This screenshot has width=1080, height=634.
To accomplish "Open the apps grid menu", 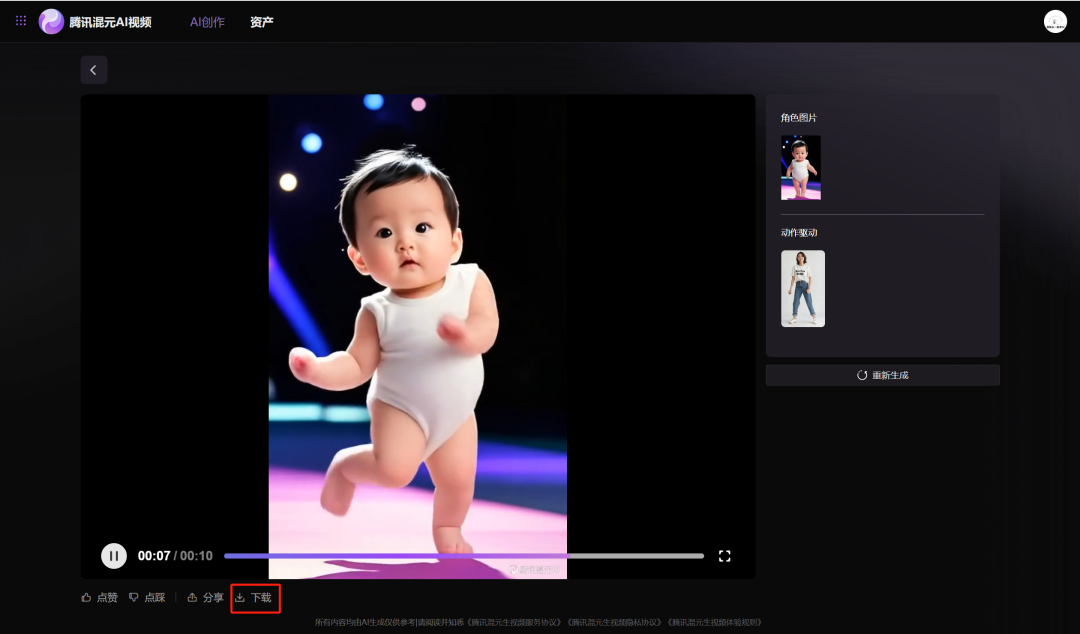I will click(21, 21).
